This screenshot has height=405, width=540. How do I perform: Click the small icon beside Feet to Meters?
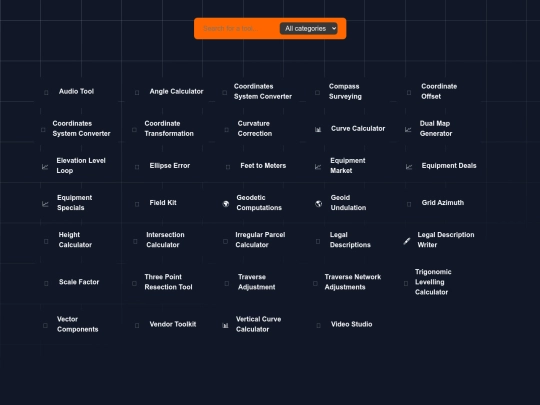pos(228,167)
